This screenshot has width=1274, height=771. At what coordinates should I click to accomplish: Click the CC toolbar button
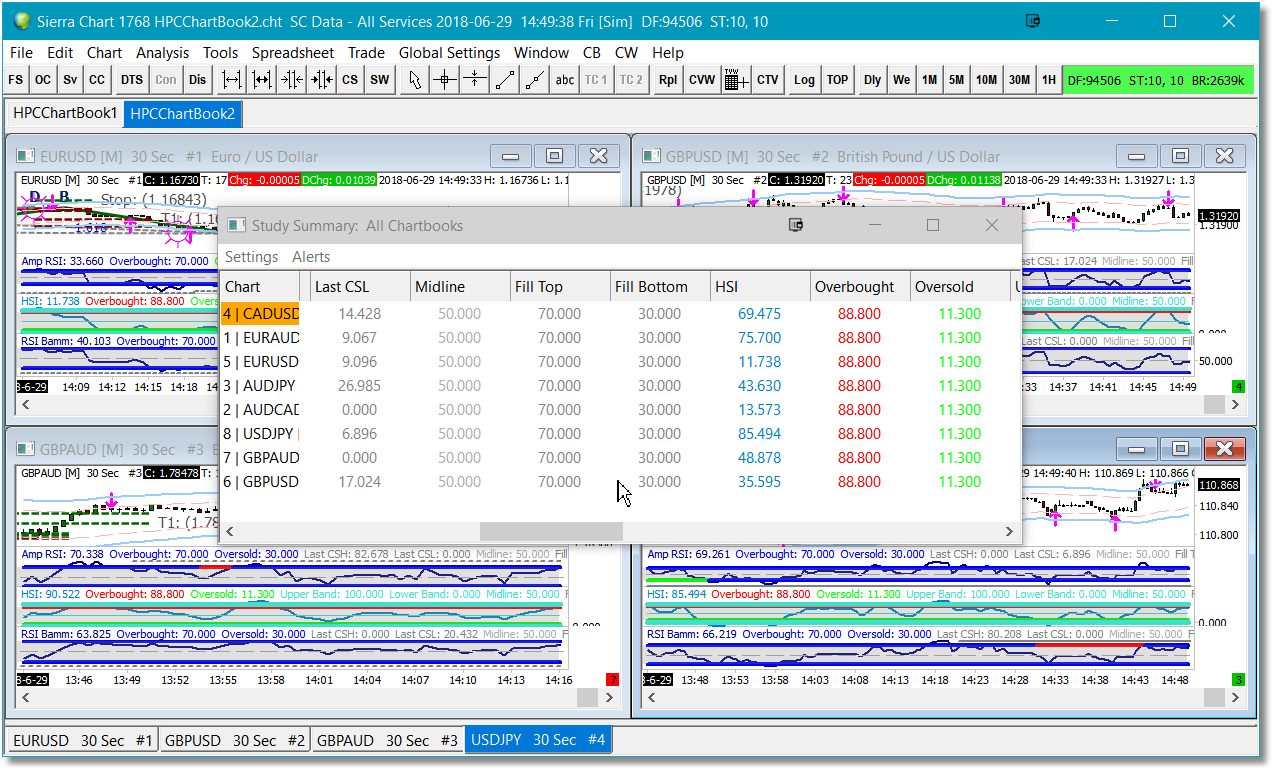tap(97, 80)
